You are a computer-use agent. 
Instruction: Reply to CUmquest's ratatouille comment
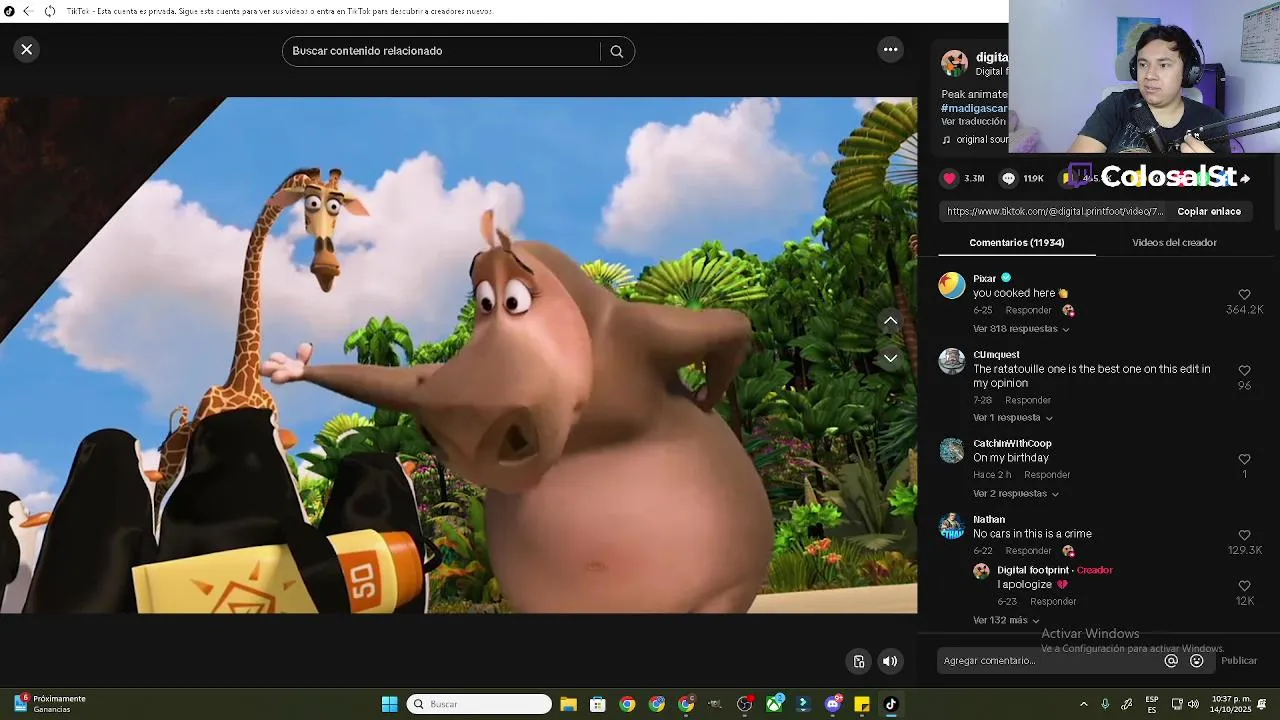coord(1028,401)
